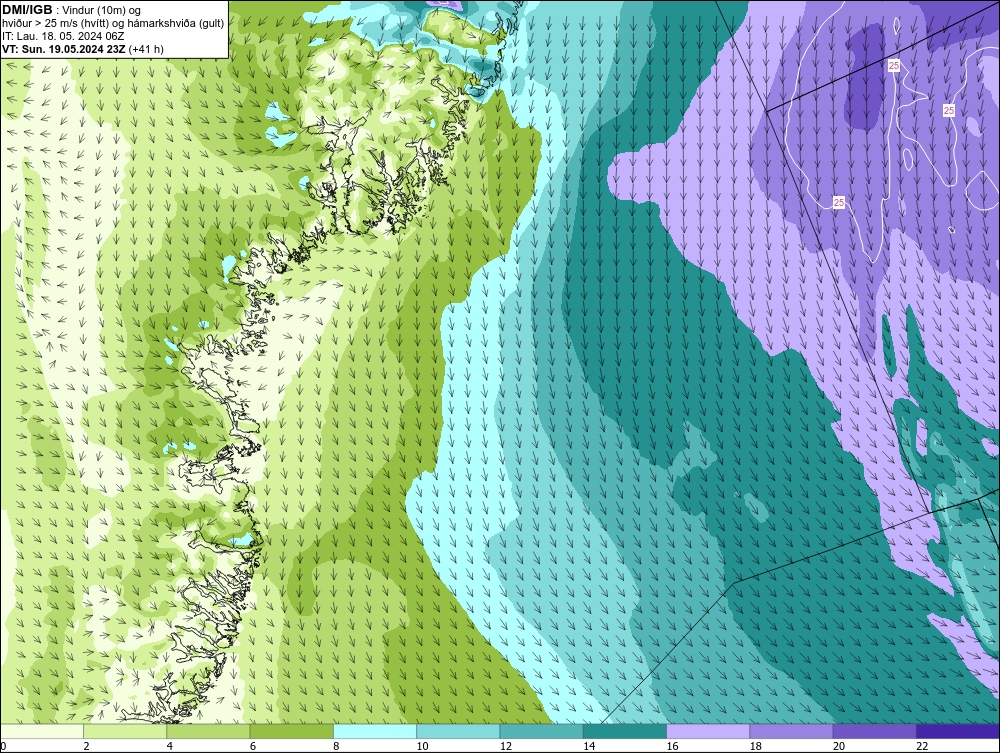
Task: Click the '12' label on the color scale
Action: (506, 746)
